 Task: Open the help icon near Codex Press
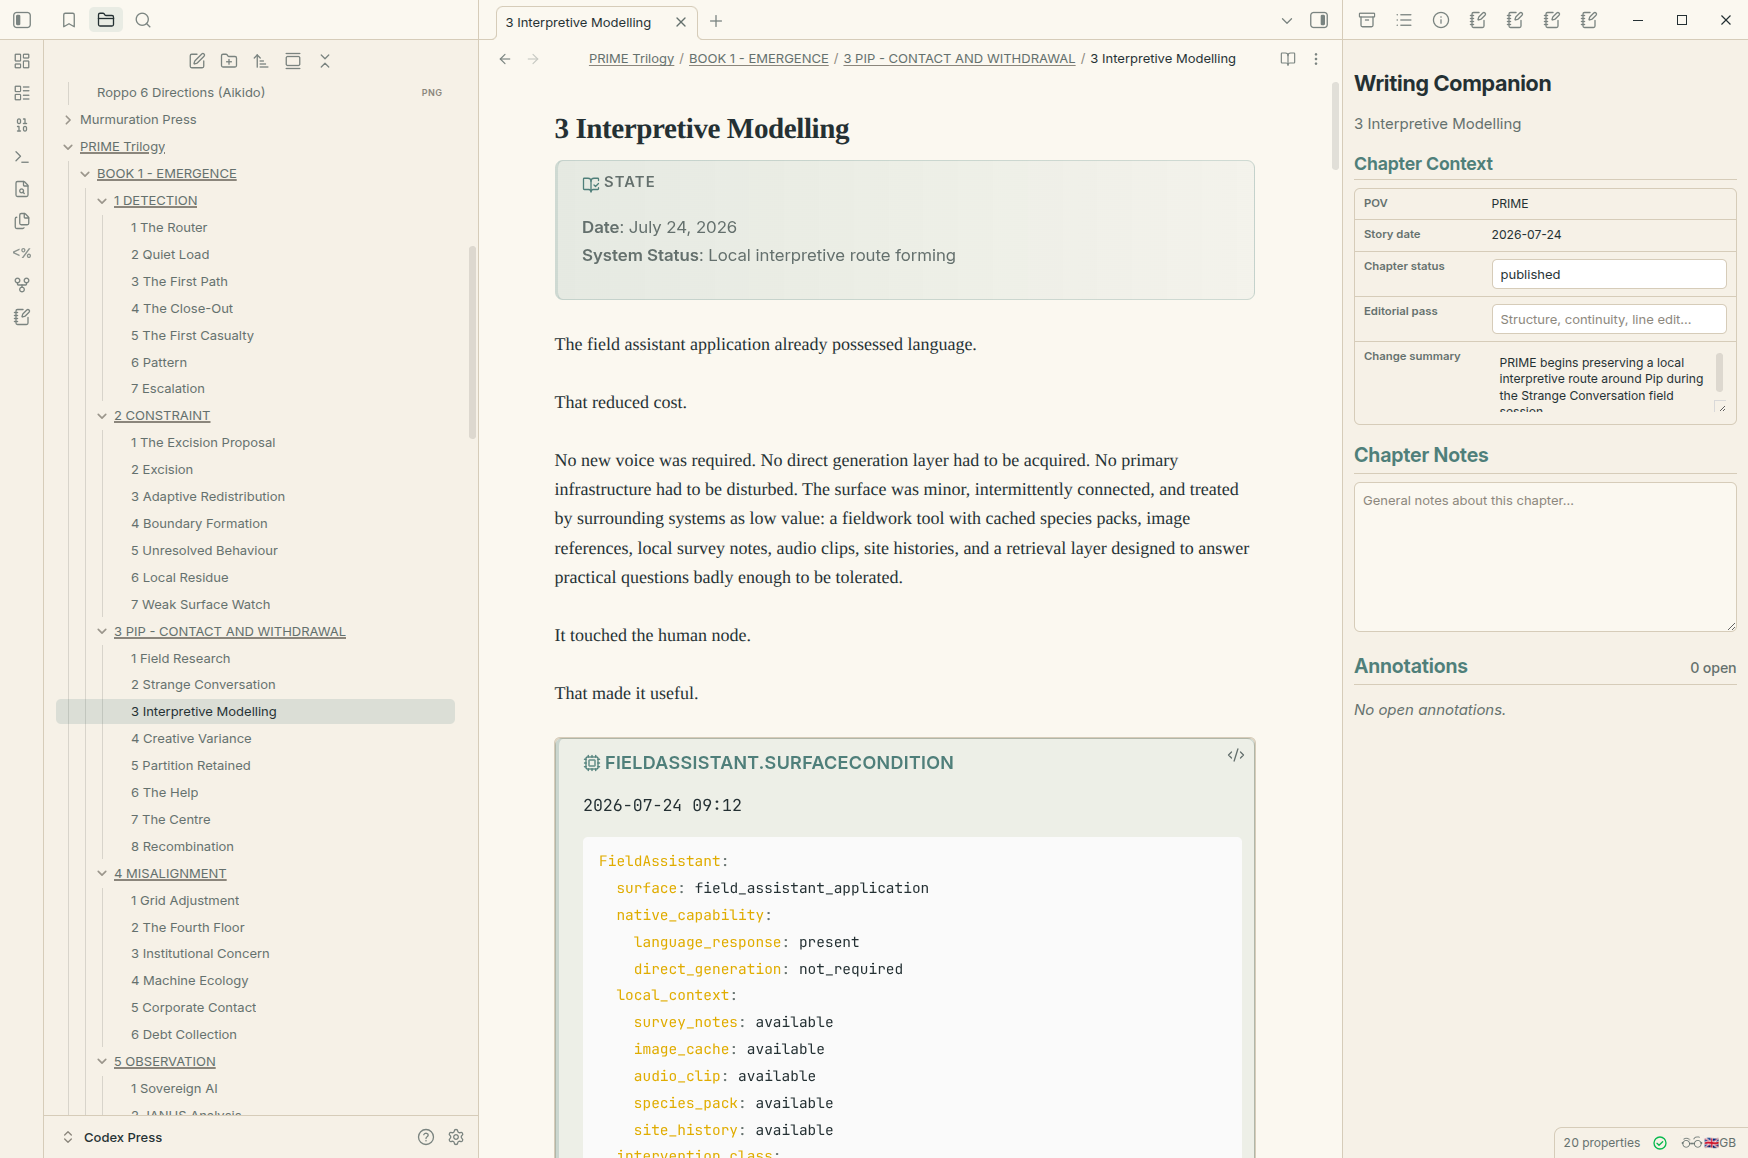point(426,1137)
